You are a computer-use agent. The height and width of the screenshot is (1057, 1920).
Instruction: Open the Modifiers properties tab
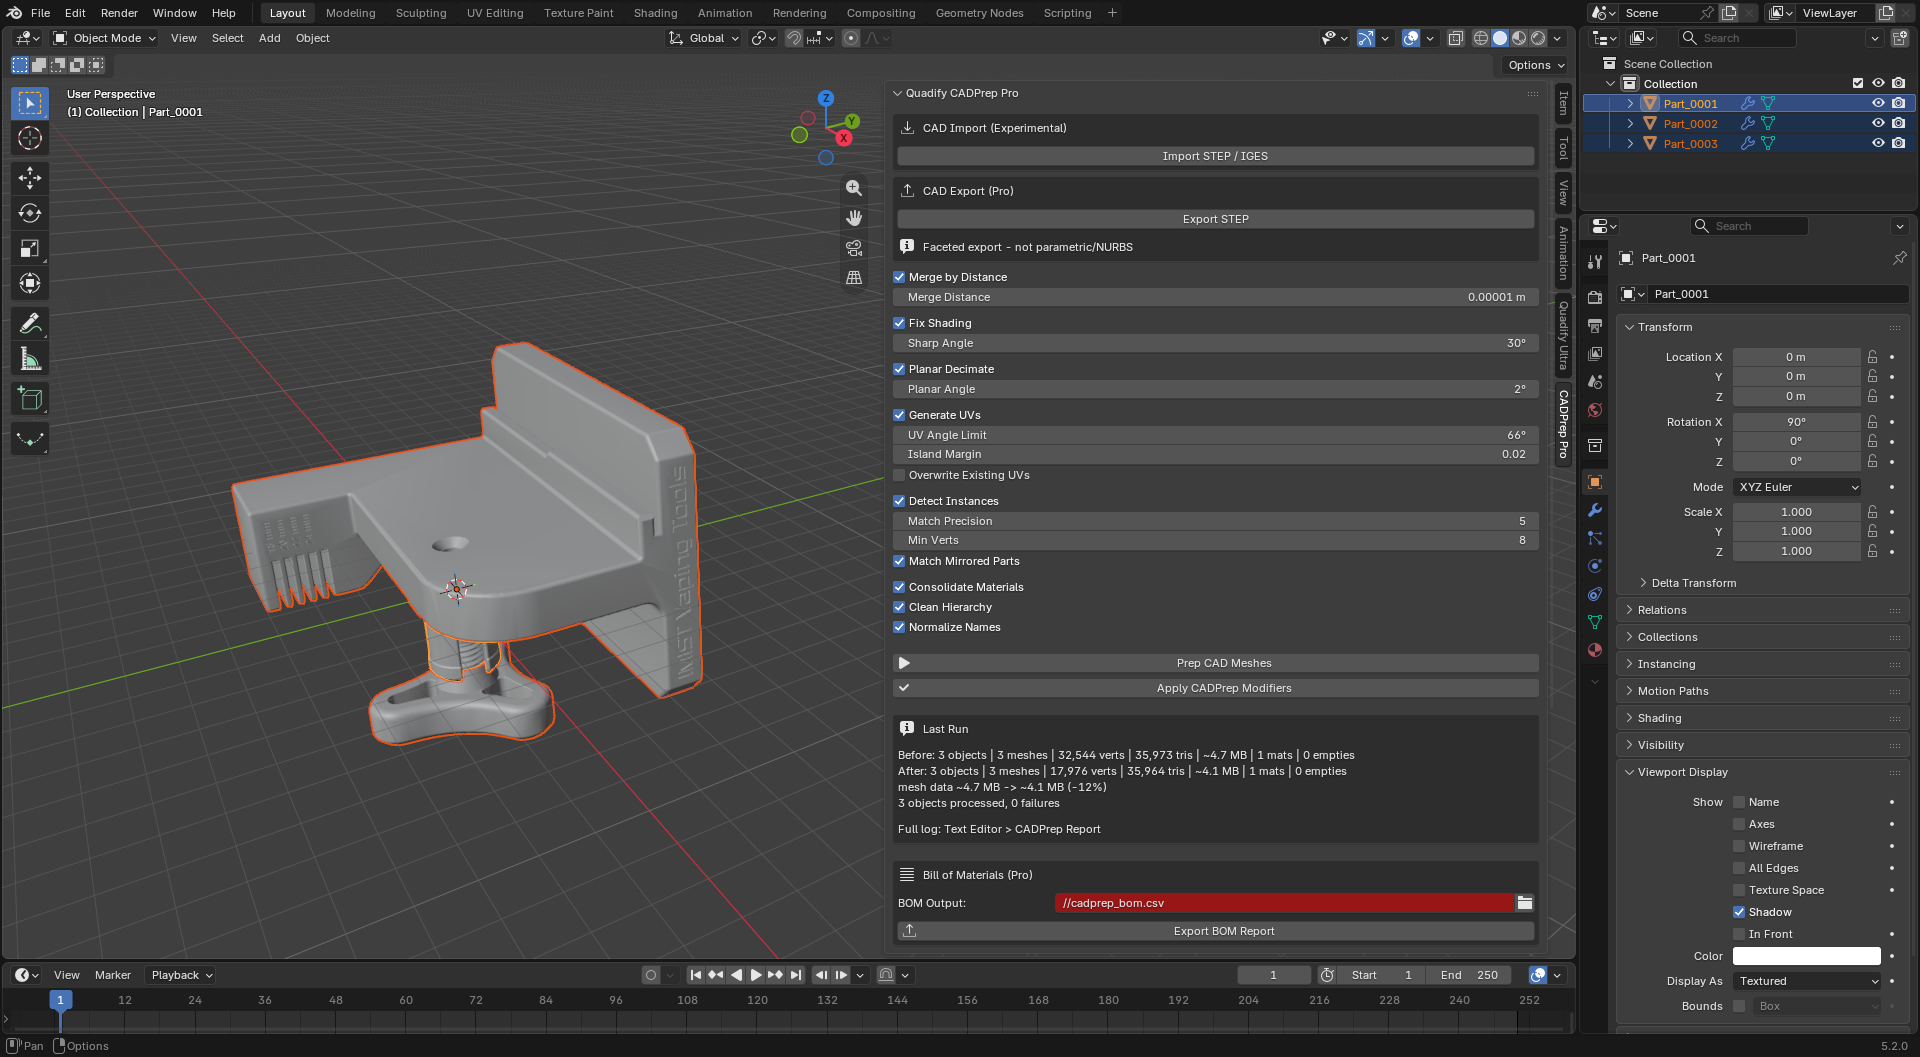1595,510
